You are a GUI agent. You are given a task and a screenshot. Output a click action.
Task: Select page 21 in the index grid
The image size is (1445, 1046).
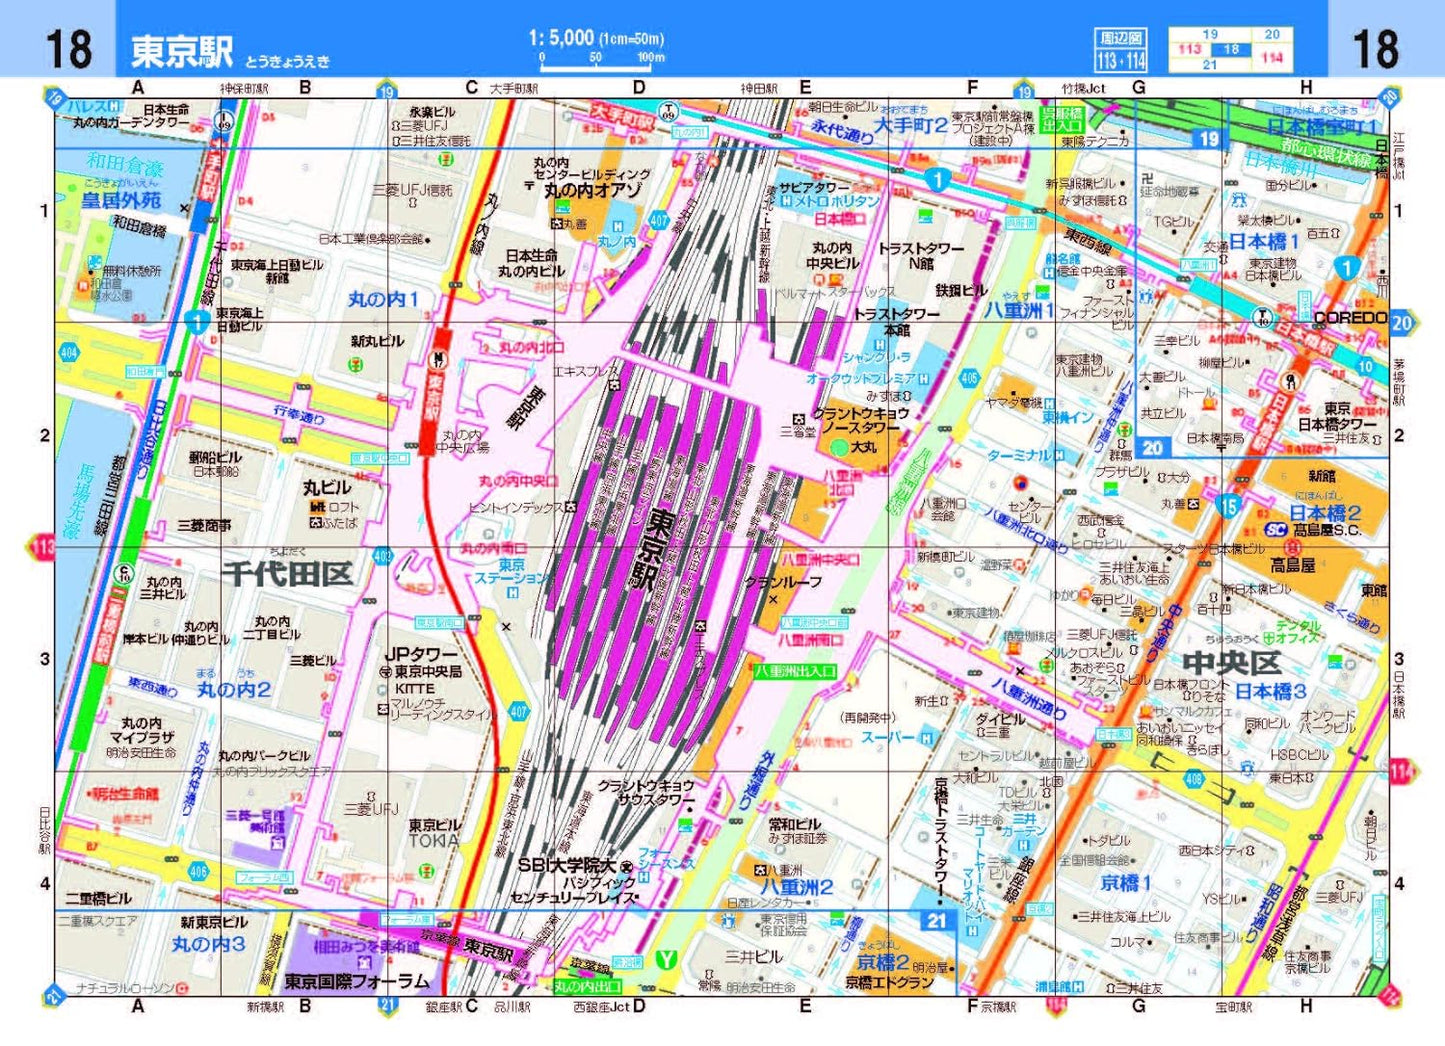[x=1210, y=65]
